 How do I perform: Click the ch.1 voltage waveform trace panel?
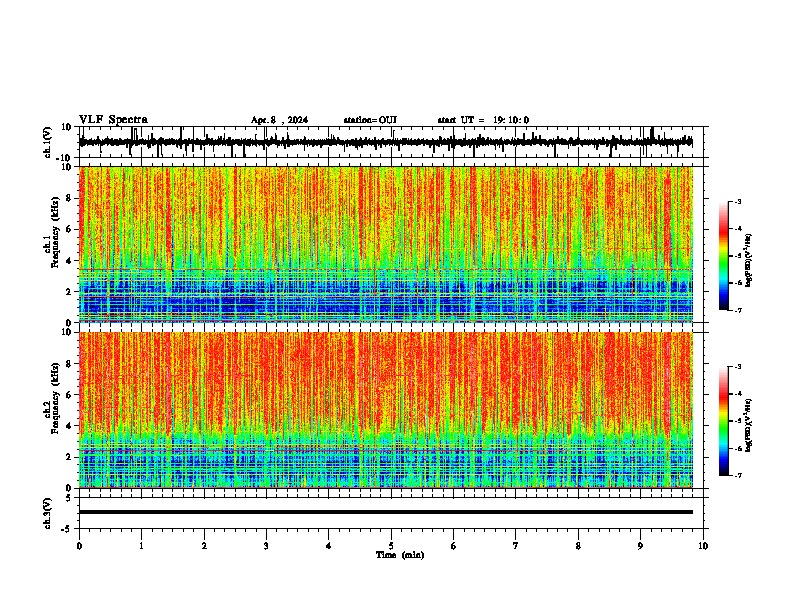coord(393,142)
